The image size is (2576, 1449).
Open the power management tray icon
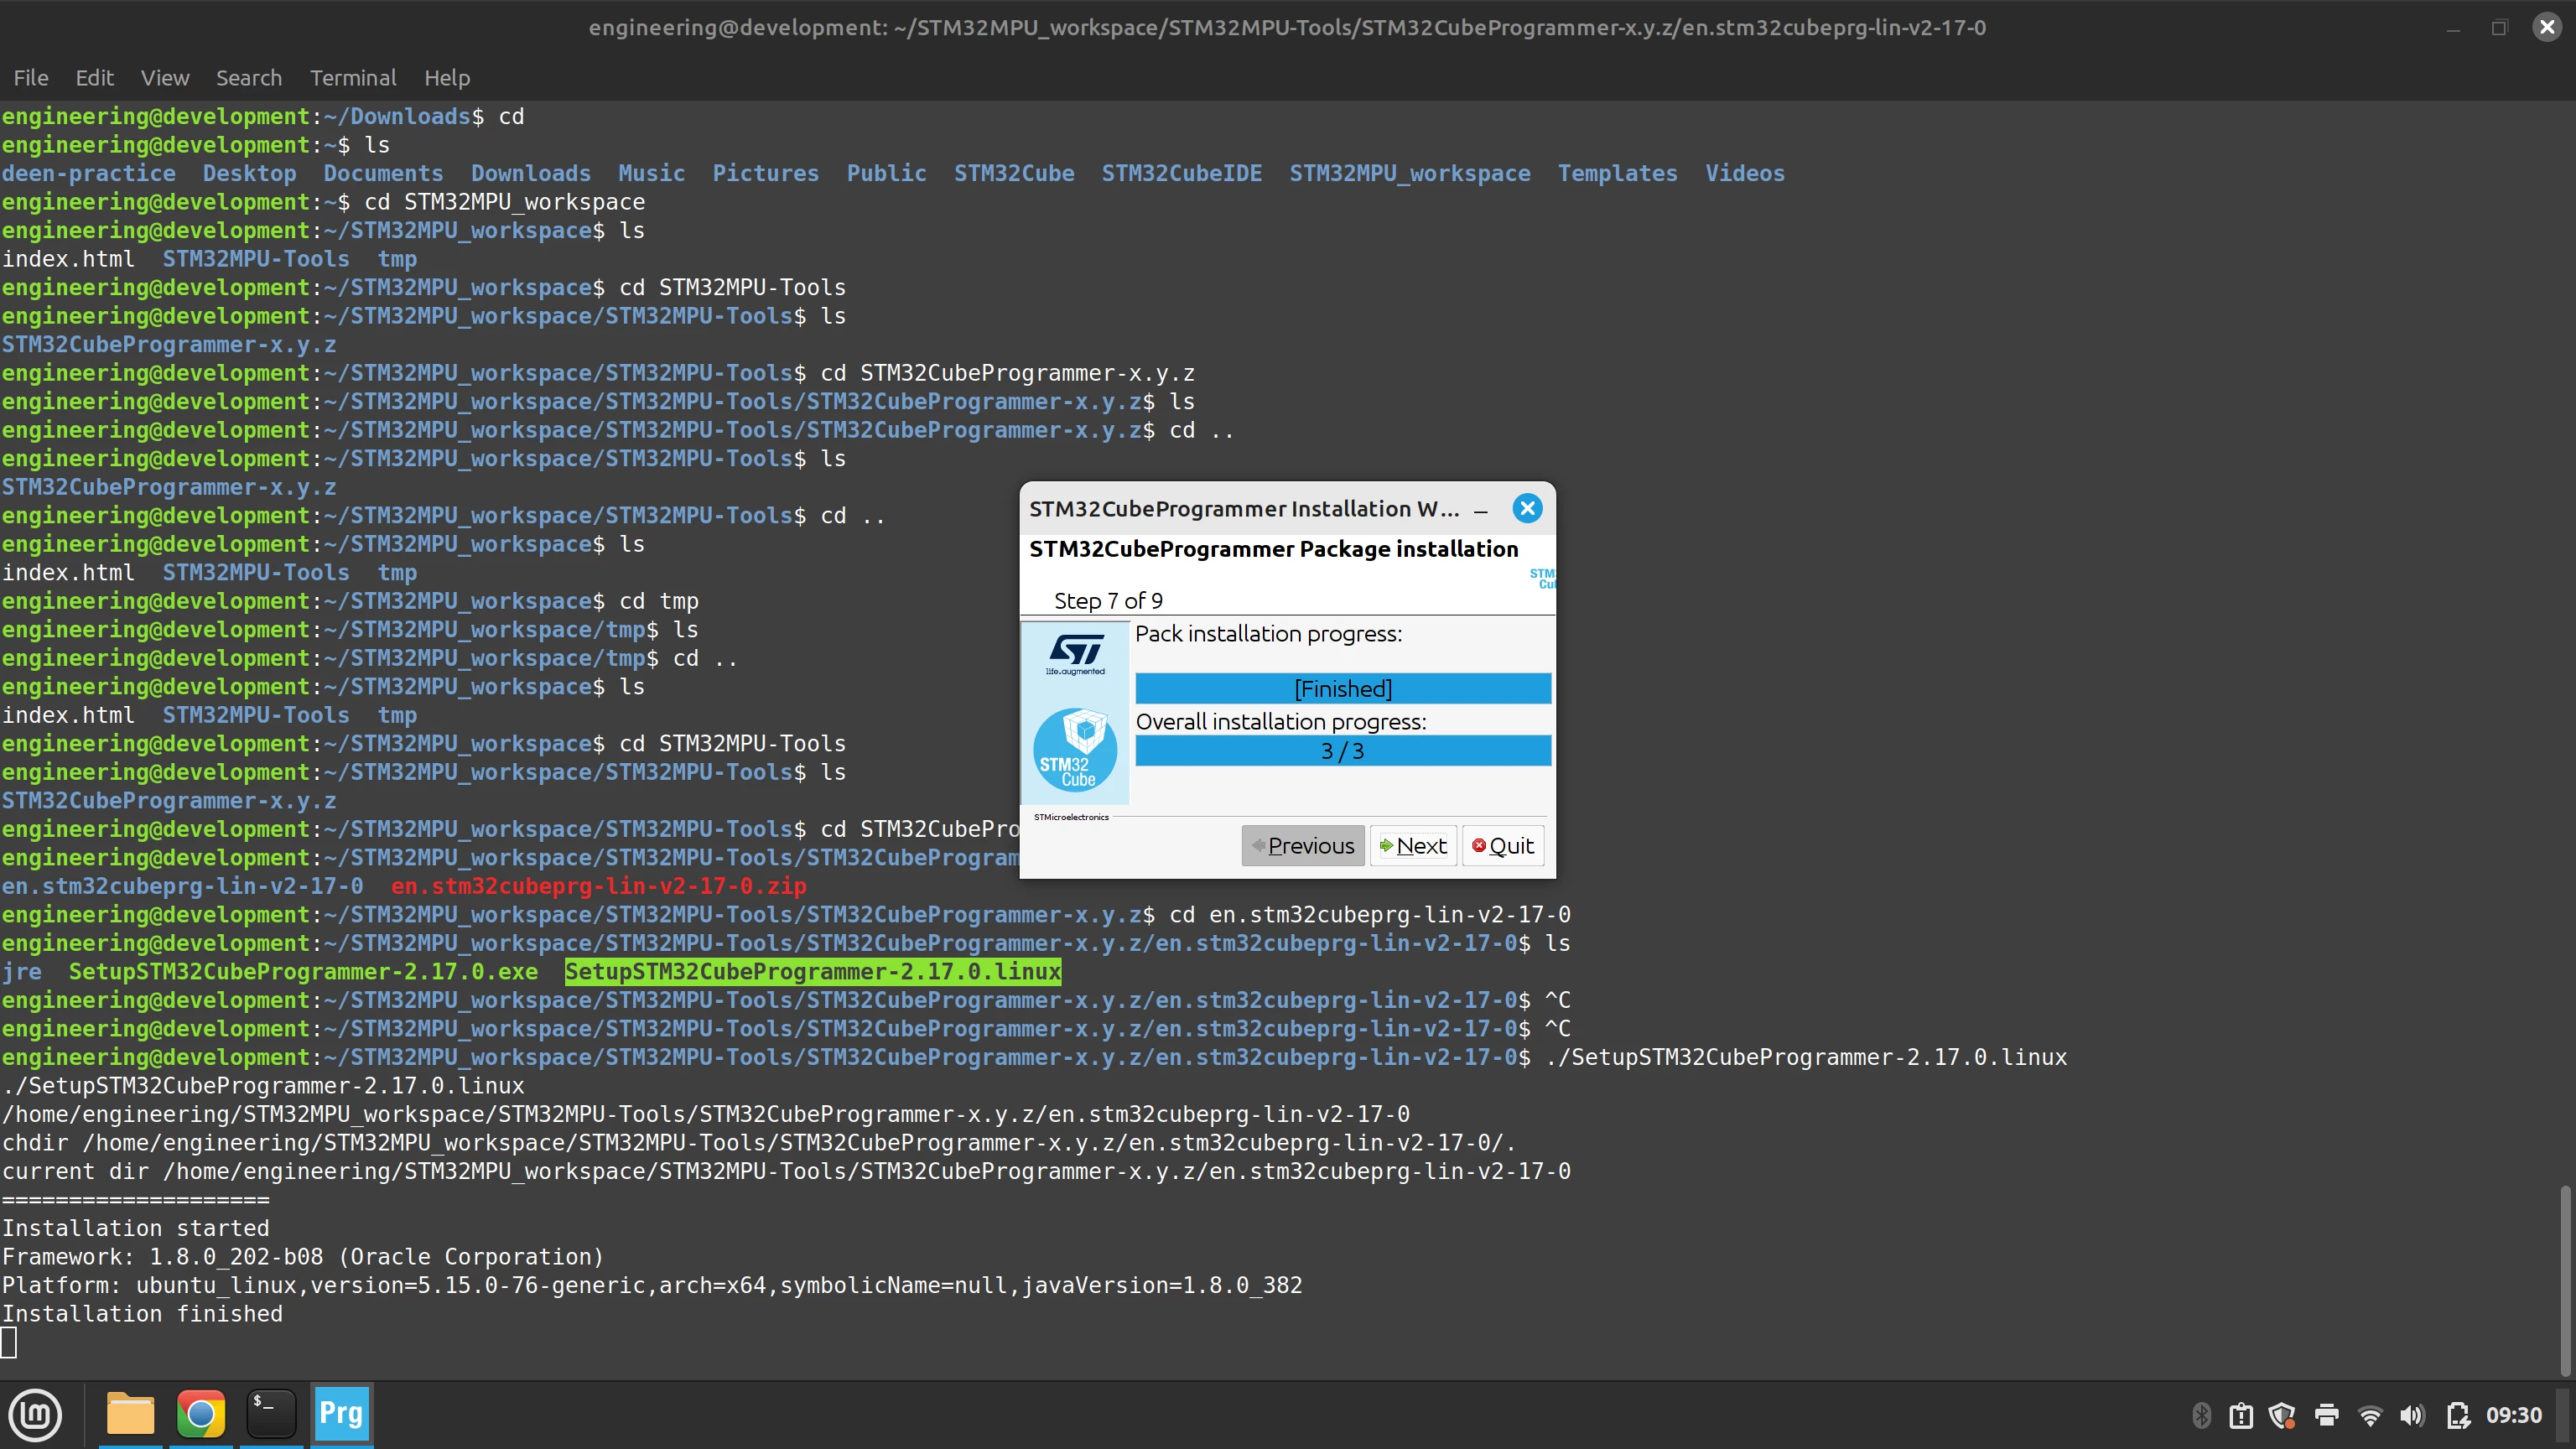point(2458,1415)
